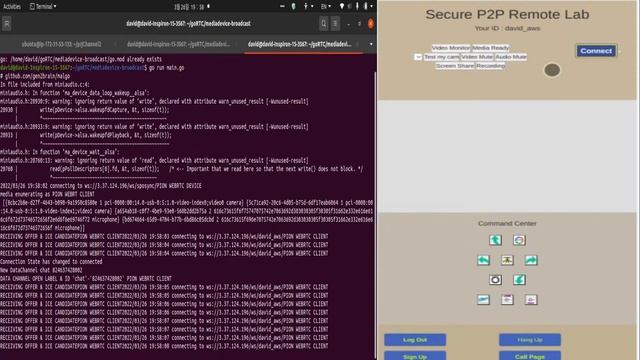Click the network status icon in top bar

[342, 6]
